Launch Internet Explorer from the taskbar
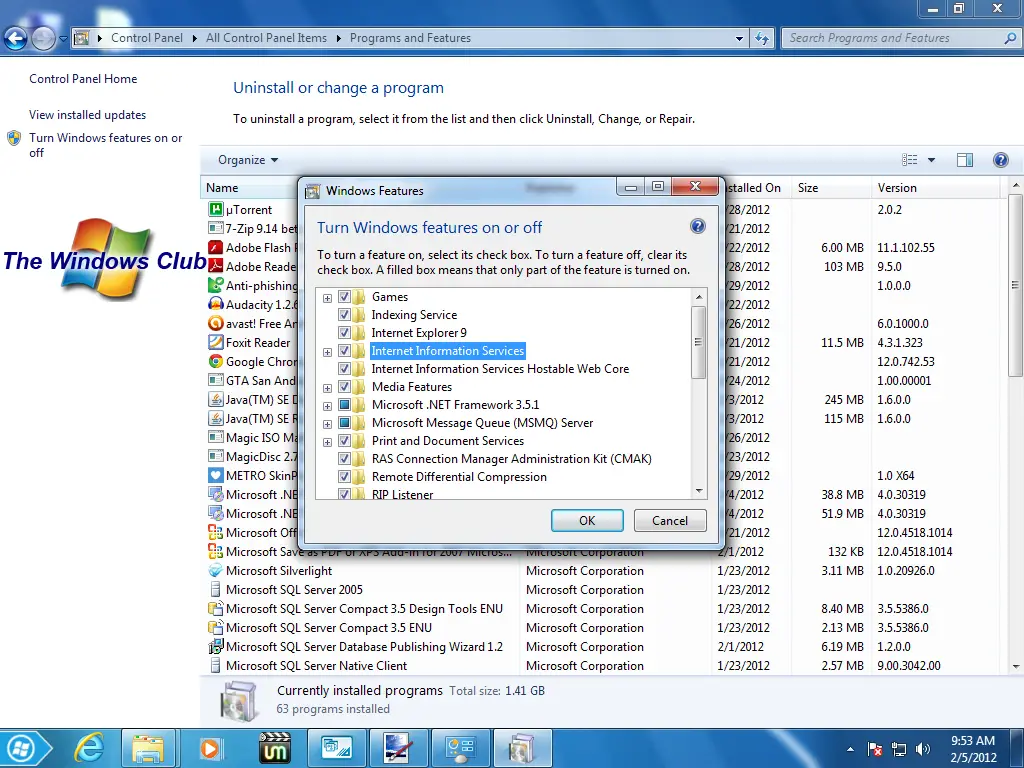The width and height of the screenshot is (1024, 768). (89, 748)
